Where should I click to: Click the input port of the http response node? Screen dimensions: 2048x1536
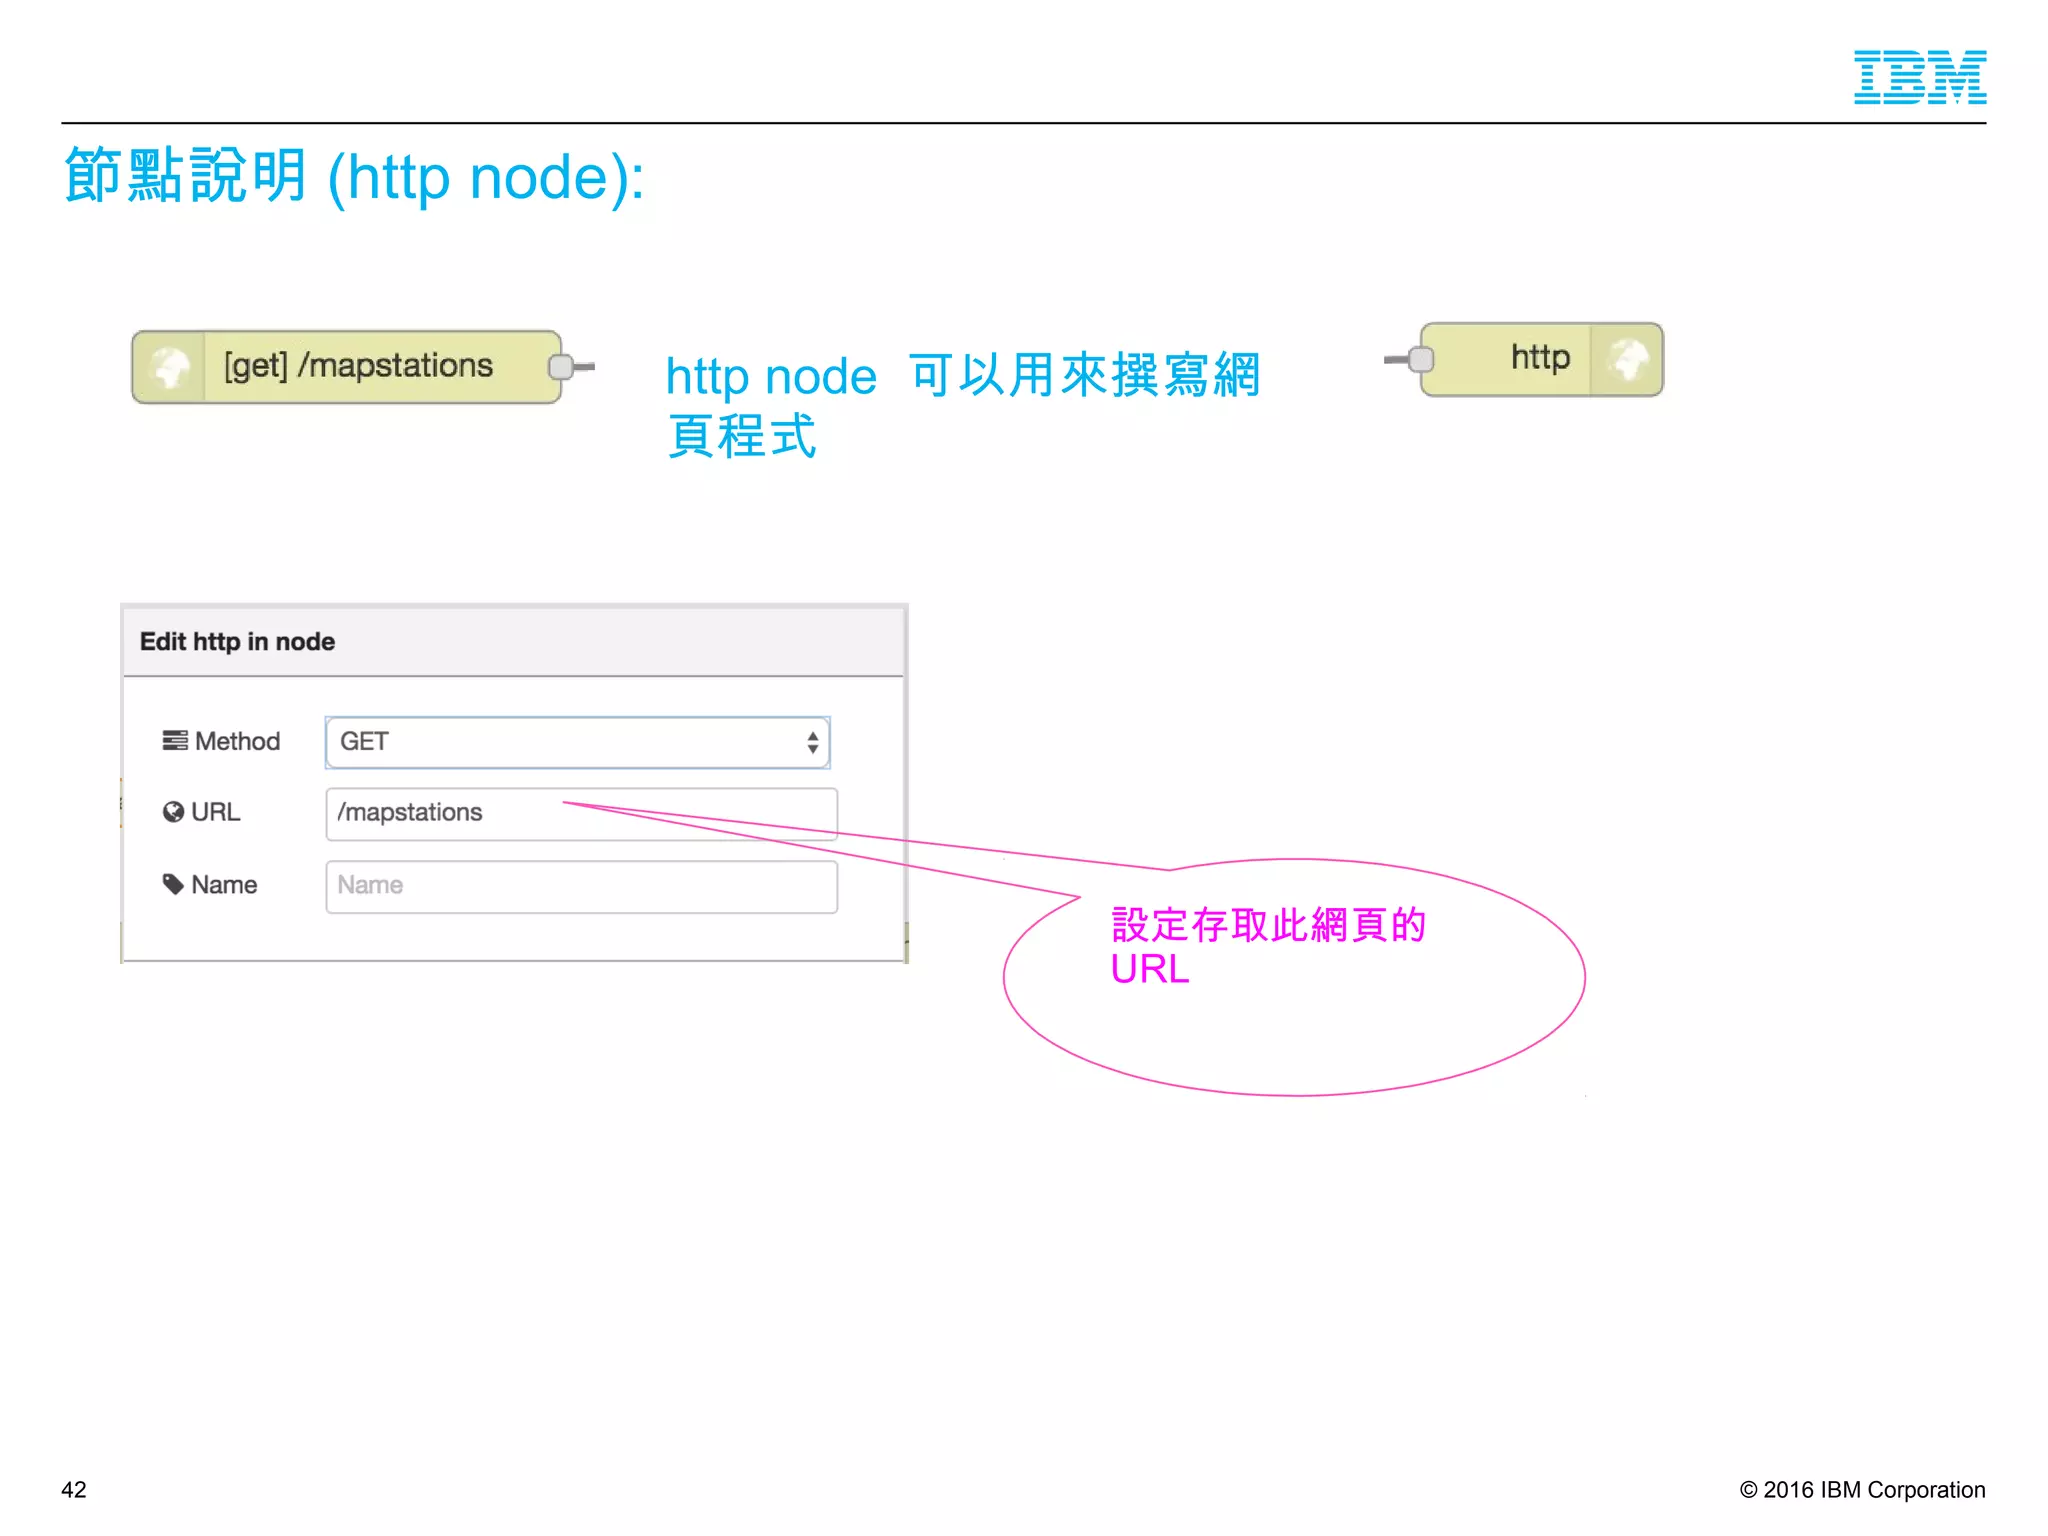[1421, 359]
